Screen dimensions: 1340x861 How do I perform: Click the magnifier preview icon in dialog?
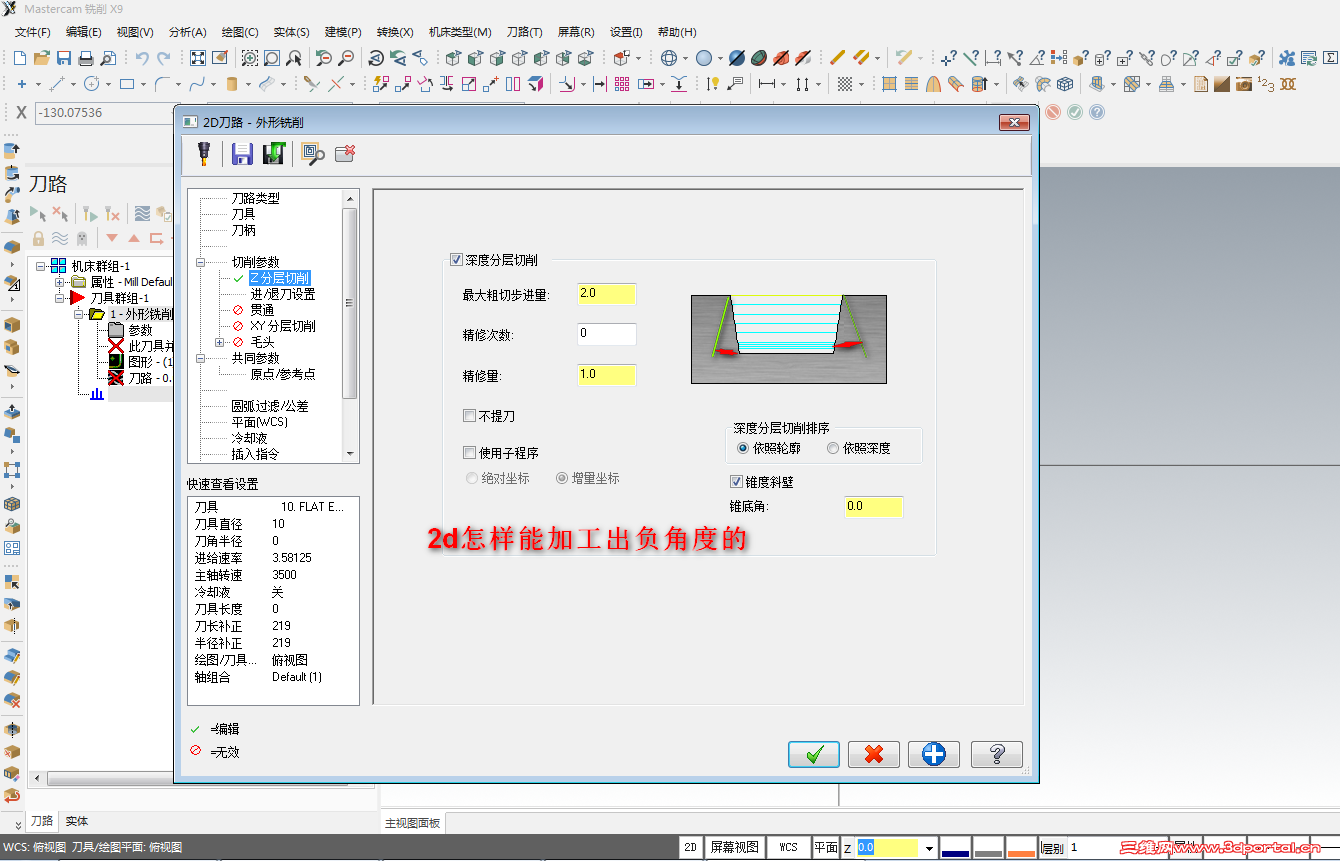click(313, 153)
